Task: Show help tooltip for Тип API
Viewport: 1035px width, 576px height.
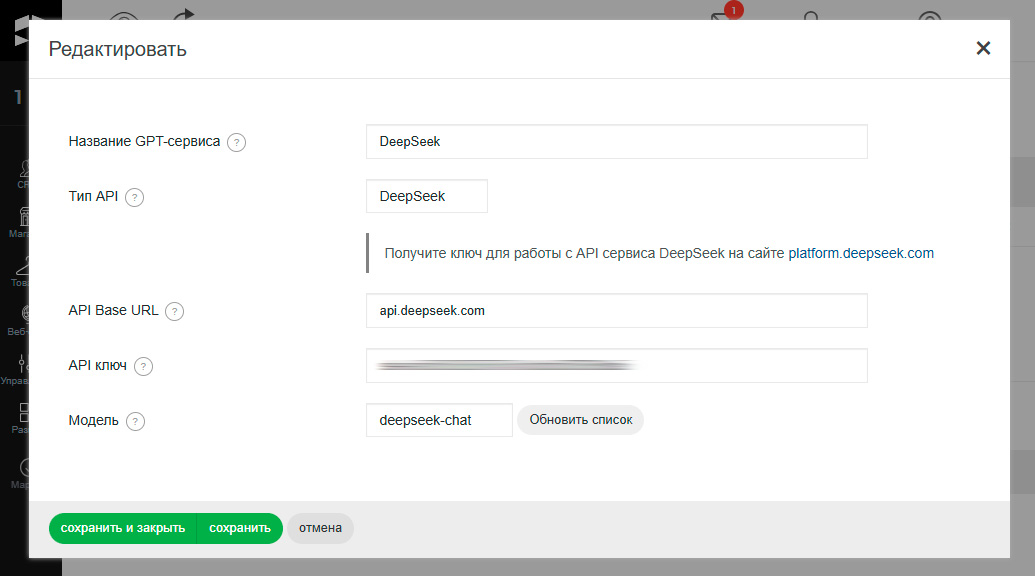Action: click(x=135, y=197)
